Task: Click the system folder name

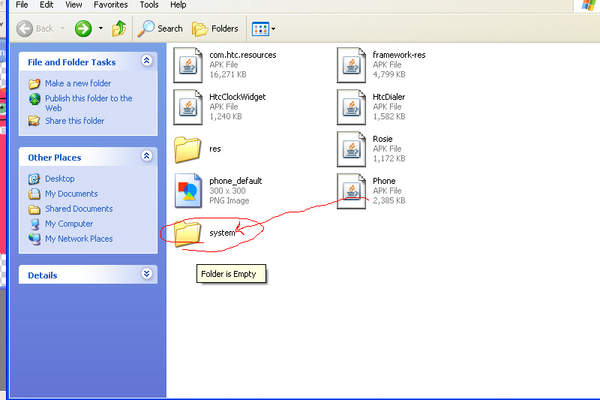Action: [222, 233]
